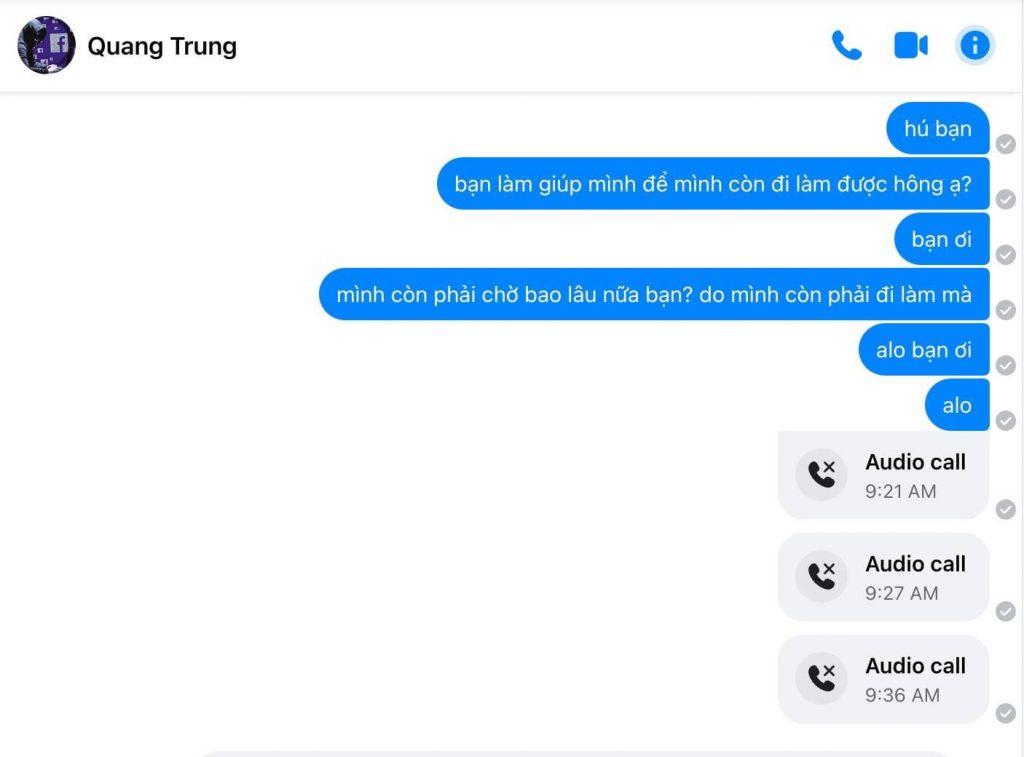Select the "bạn ơi" message bubble

pyautogui.click(x=941, y=239)
